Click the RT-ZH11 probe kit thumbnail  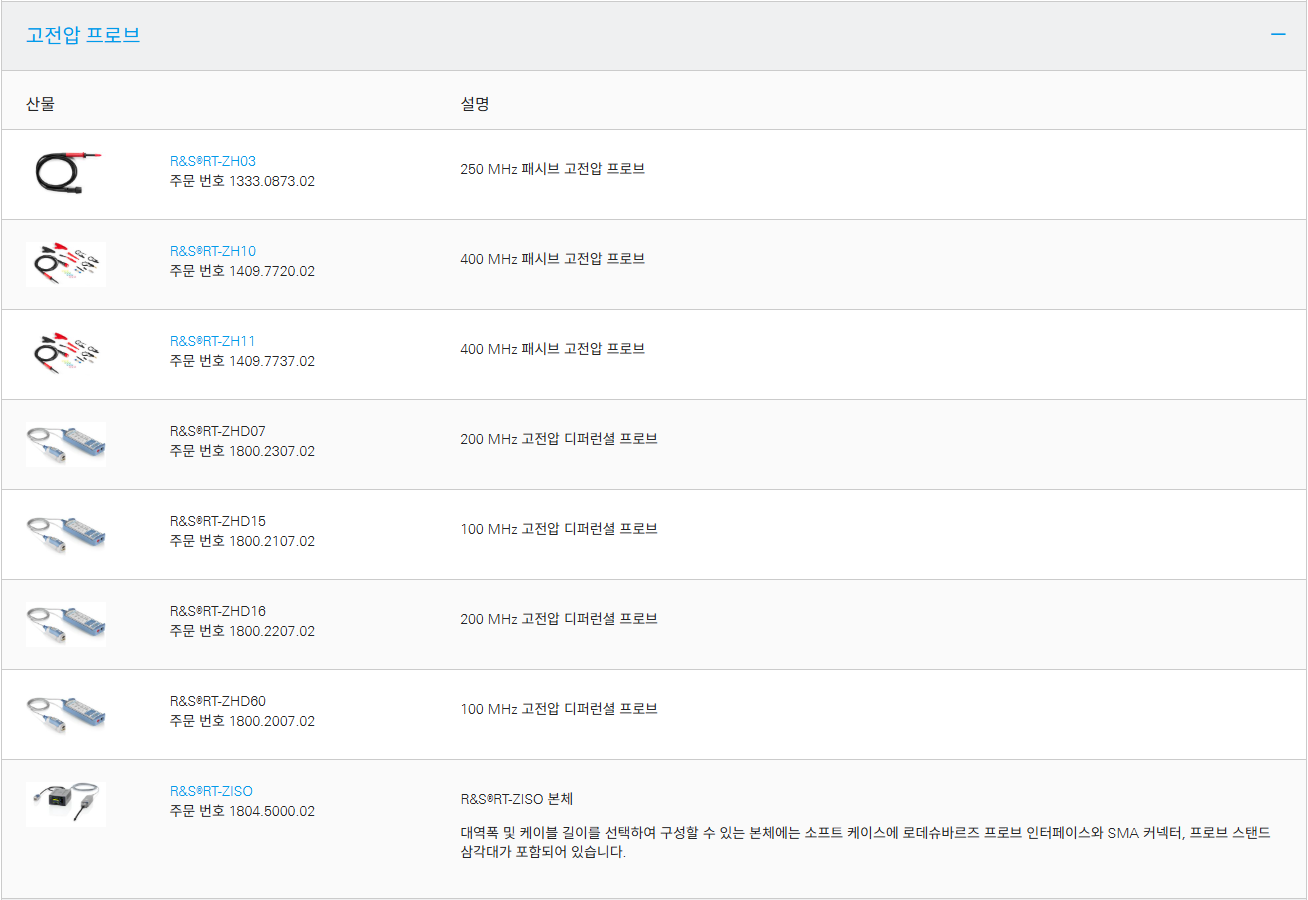(66, 354)
